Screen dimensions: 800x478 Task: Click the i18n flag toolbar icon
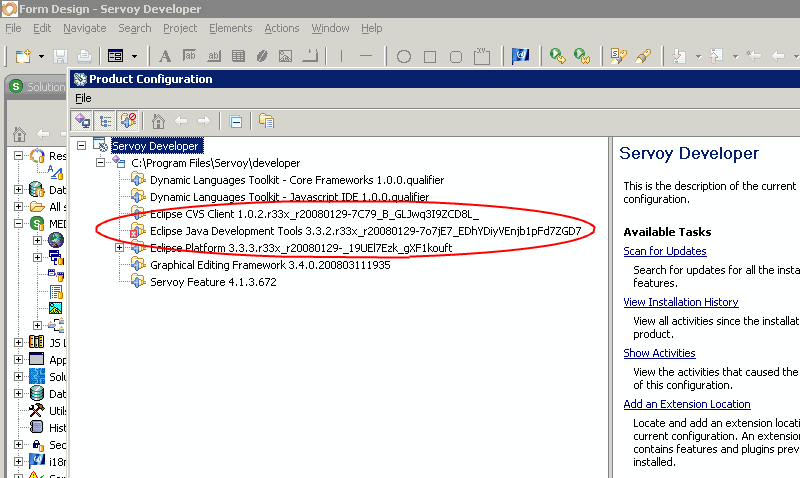tap(520, 56)
